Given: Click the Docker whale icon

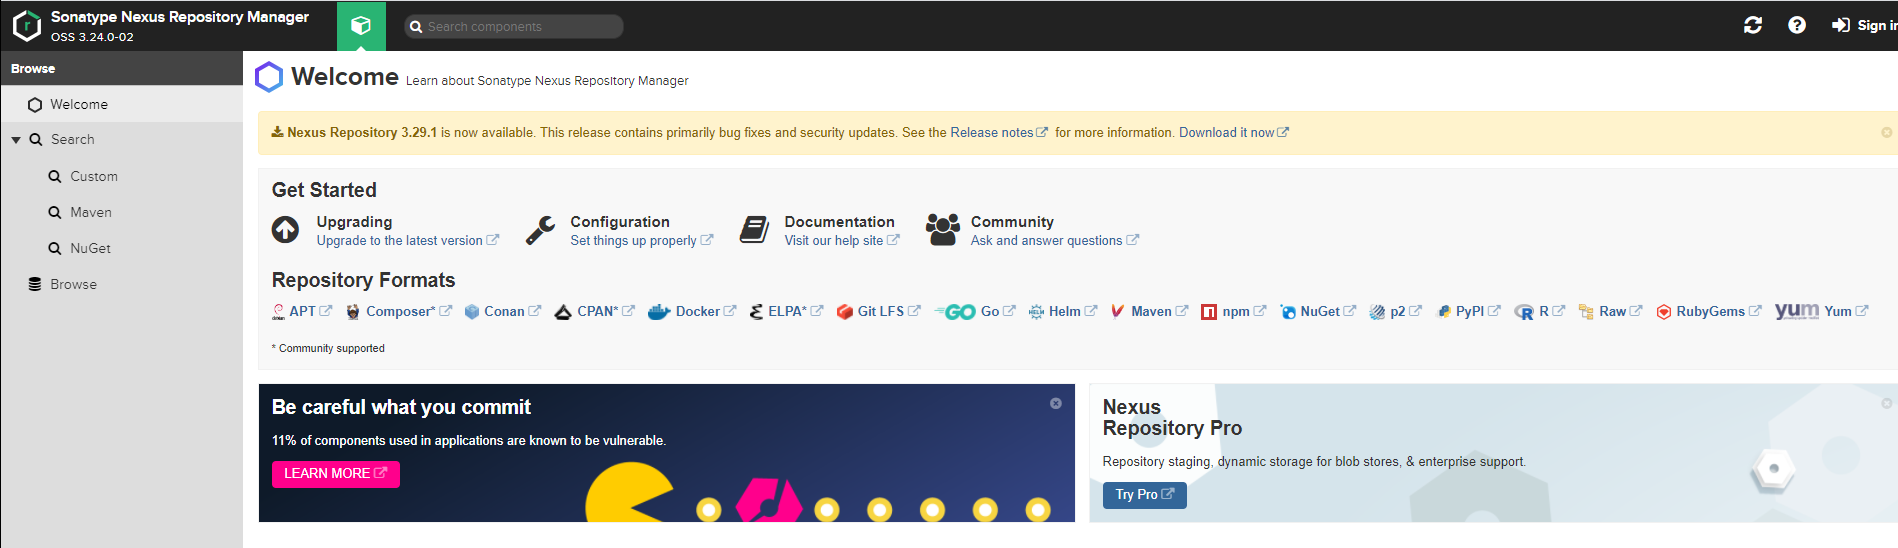Looking at the screenshot, I should (x=659, y=312).
